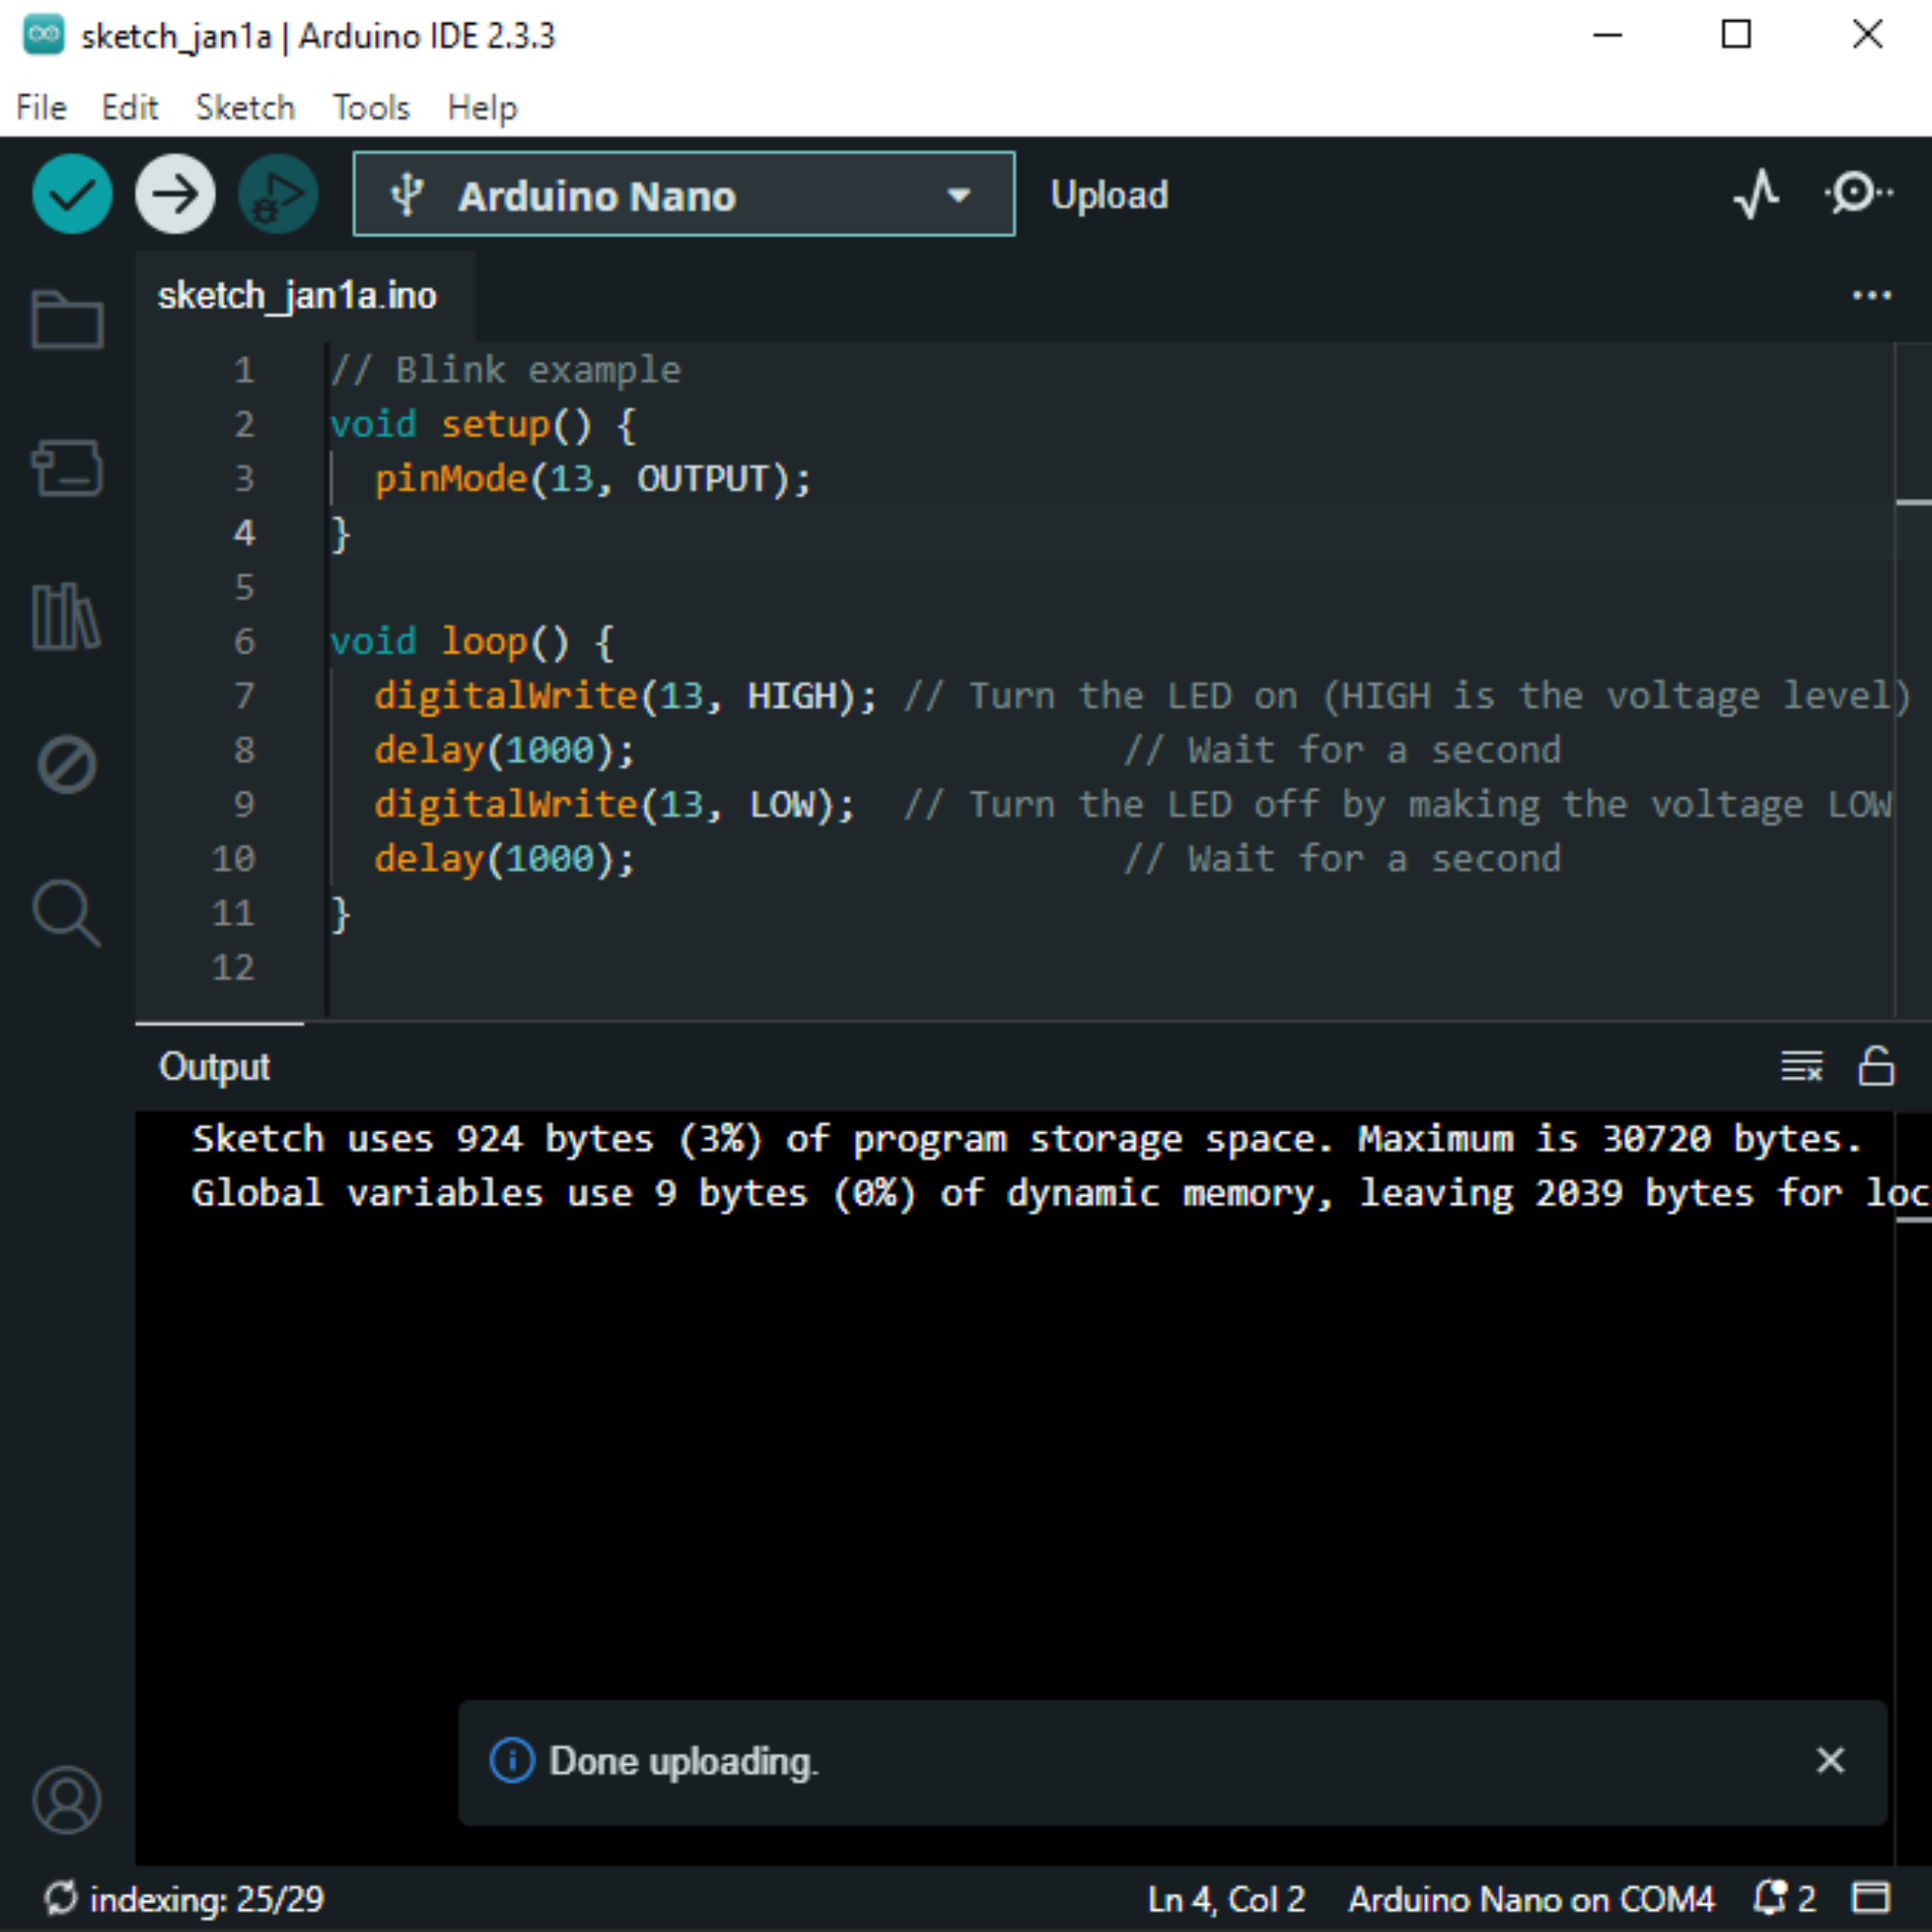Click the USB icon in board selector
1932x1932 pixels.
click(407, 194)
